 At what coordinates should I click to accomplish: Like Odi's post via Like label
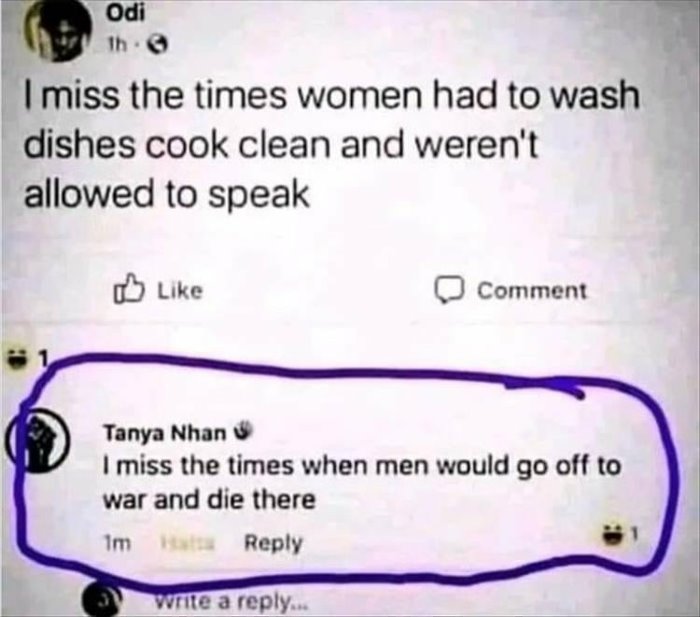181,291
